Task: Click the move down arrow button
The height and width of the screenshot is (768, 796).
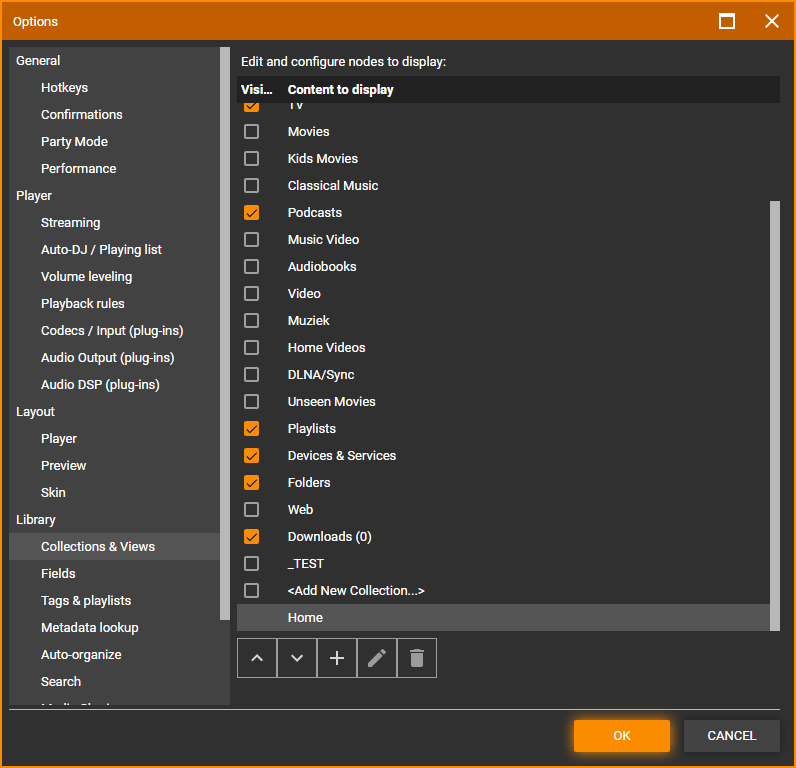Action: pos(297,658)
